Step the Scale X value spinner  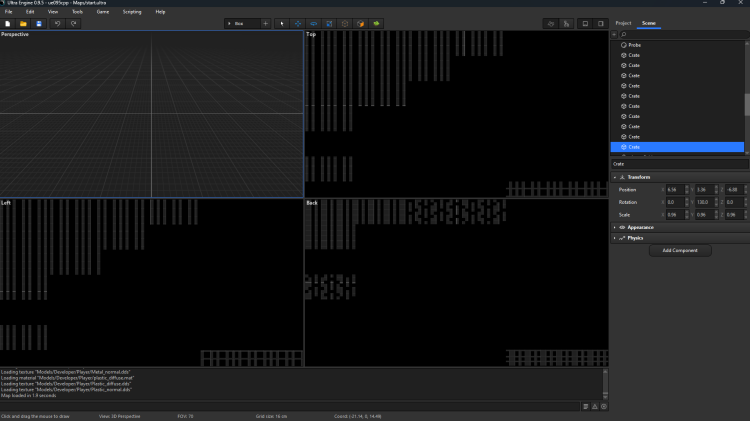point(687,215)
